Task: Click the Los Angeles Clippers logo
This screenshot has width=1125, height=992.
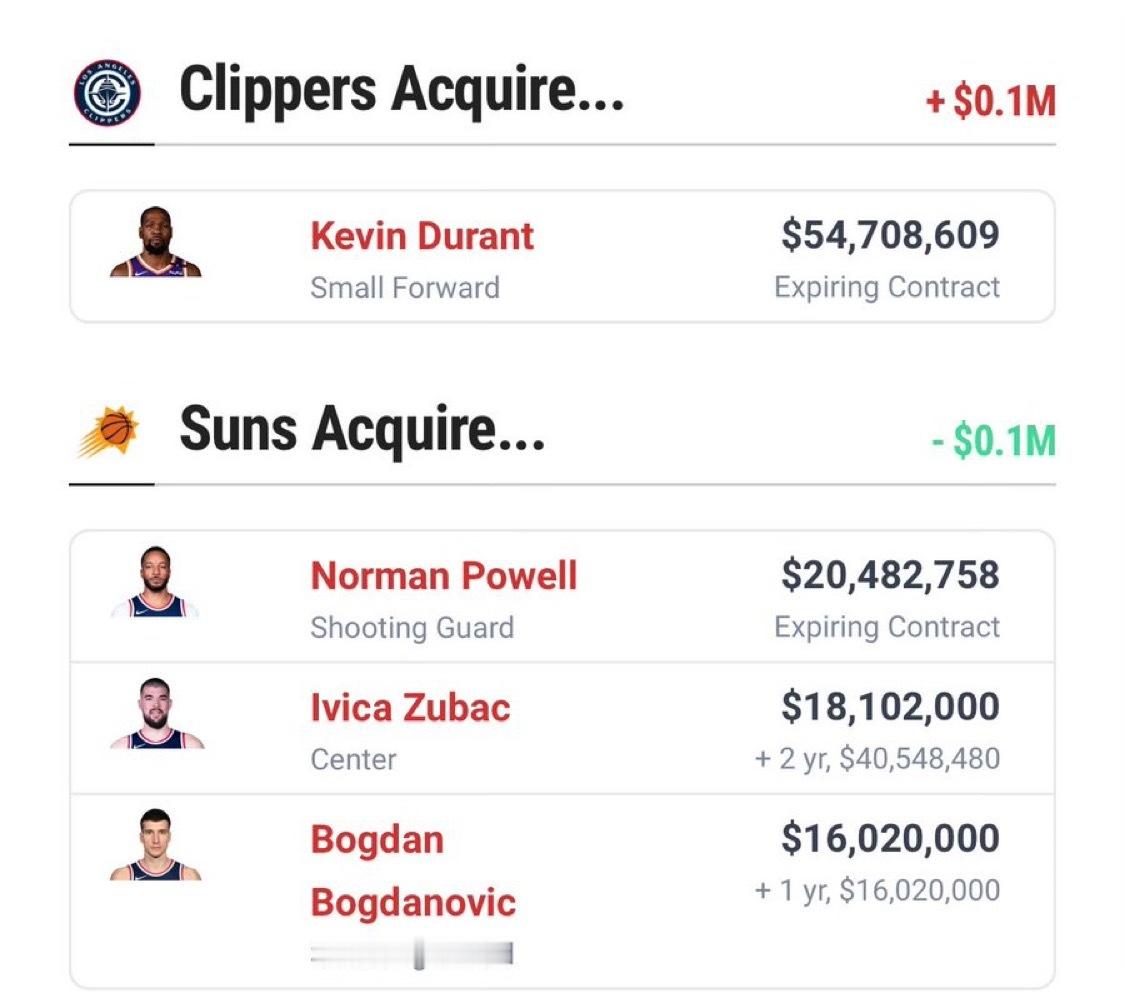Action: pos(108,93)
